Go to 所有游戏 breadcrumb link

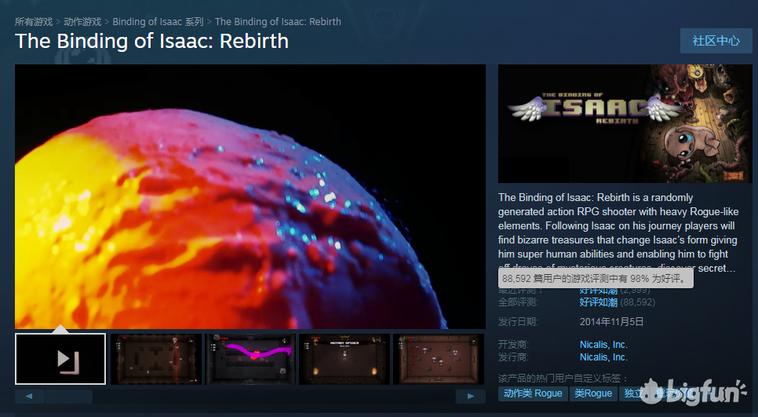coord(33,22)
